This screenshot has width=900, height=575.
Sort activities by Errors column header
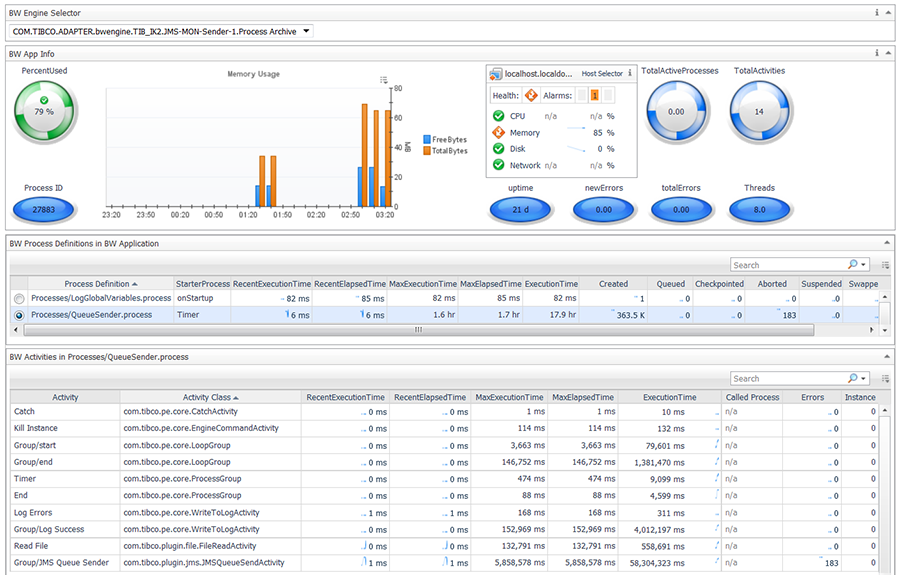pos(812,397)
